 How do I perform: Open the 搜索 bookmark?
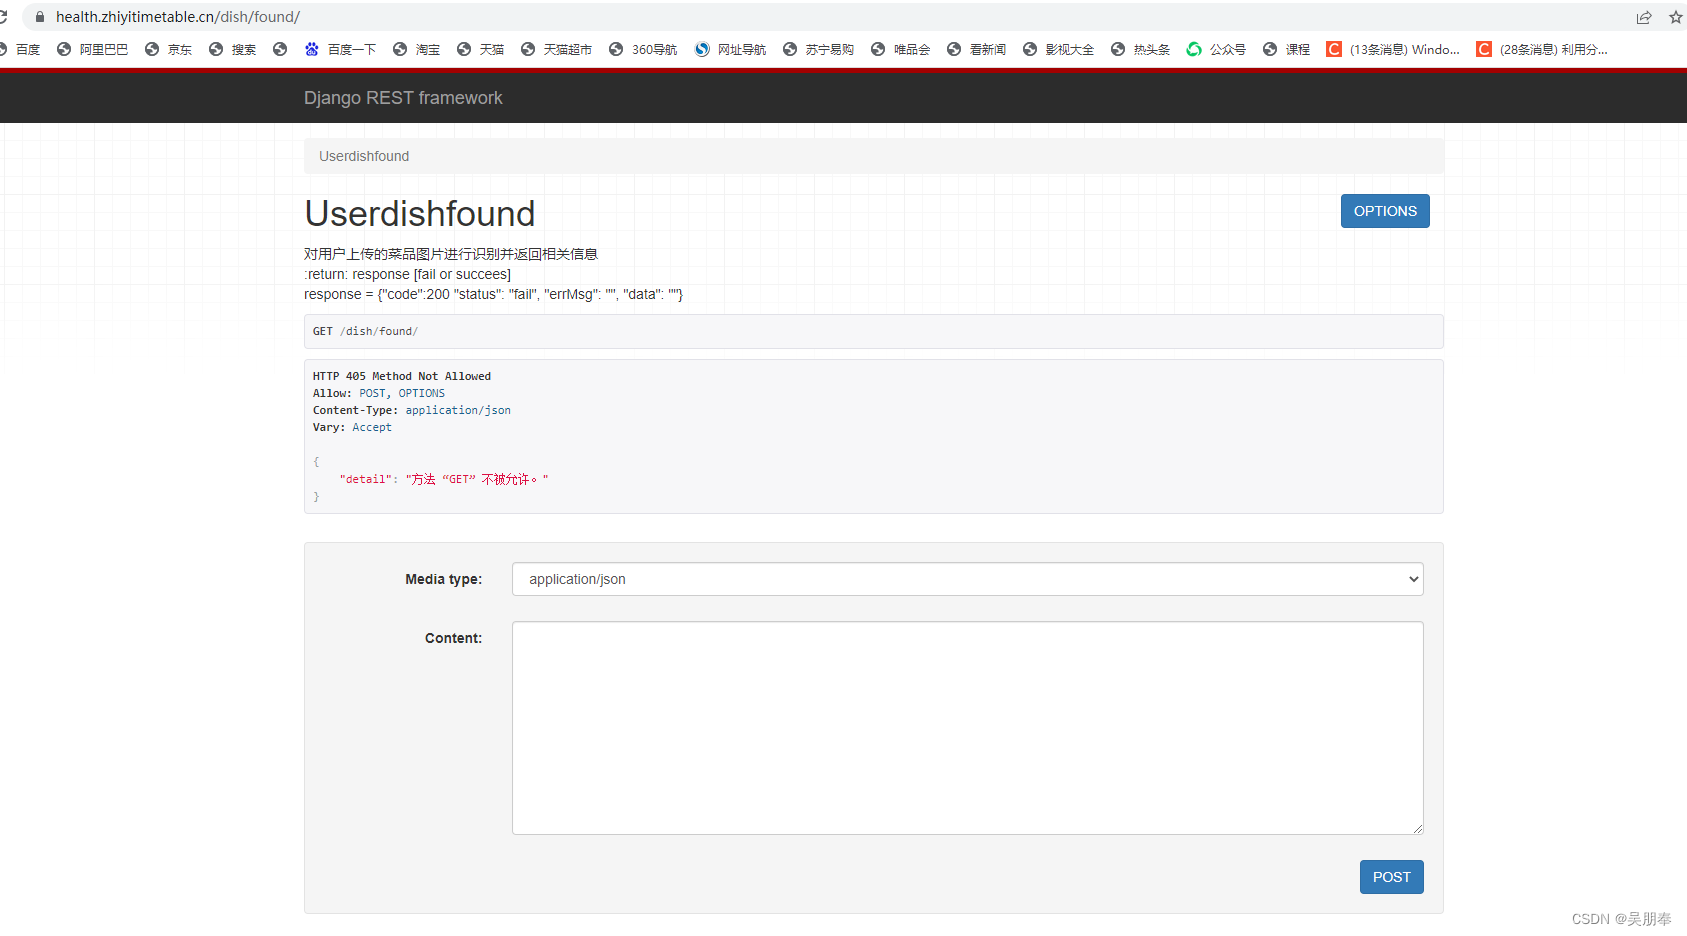[x=232, y=49]
